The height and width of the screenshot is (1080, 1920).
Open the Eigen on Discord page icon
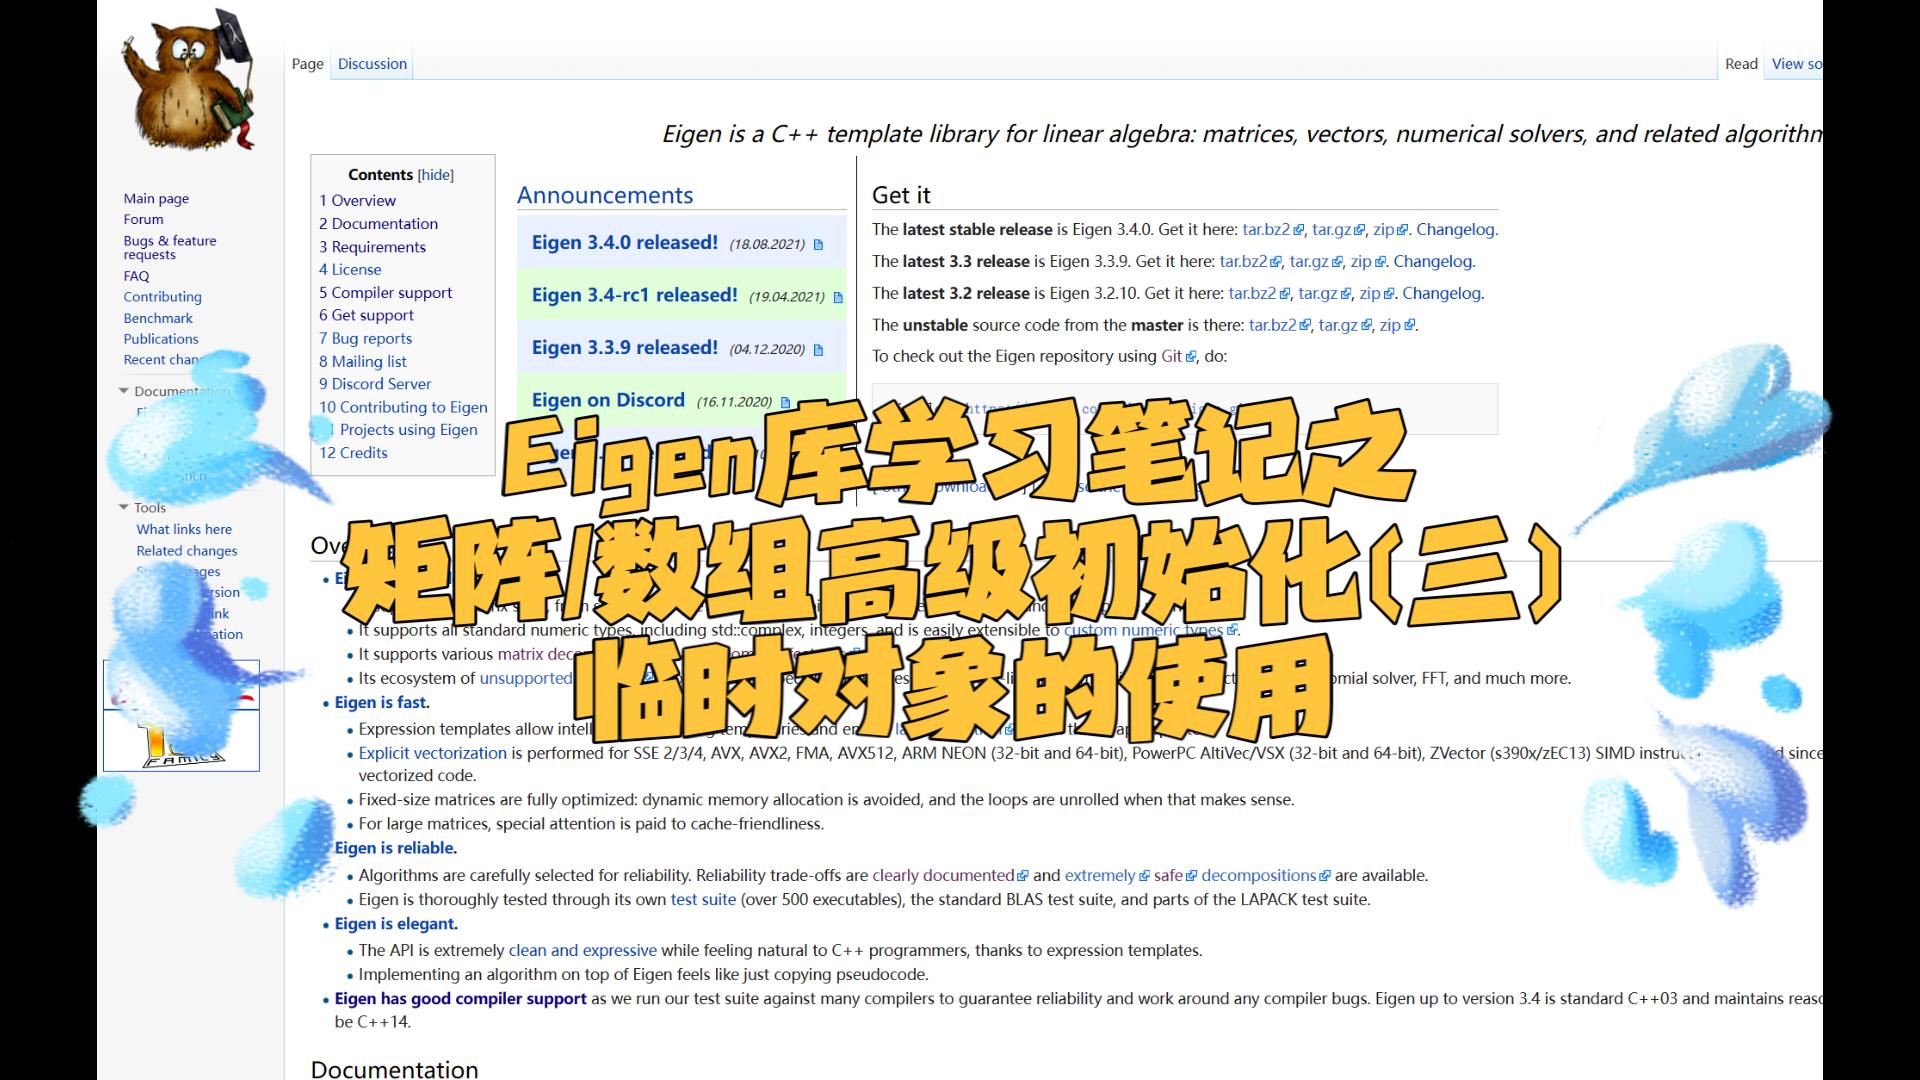[x=785, y=402]
